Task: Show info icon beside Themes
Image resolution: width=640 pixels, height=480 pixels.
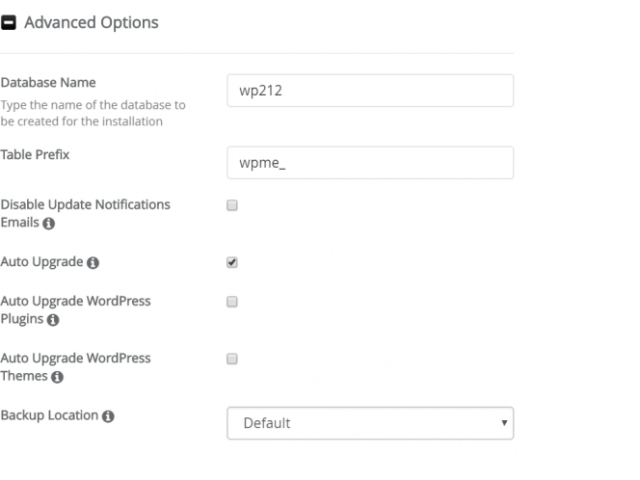Action: 57,377
